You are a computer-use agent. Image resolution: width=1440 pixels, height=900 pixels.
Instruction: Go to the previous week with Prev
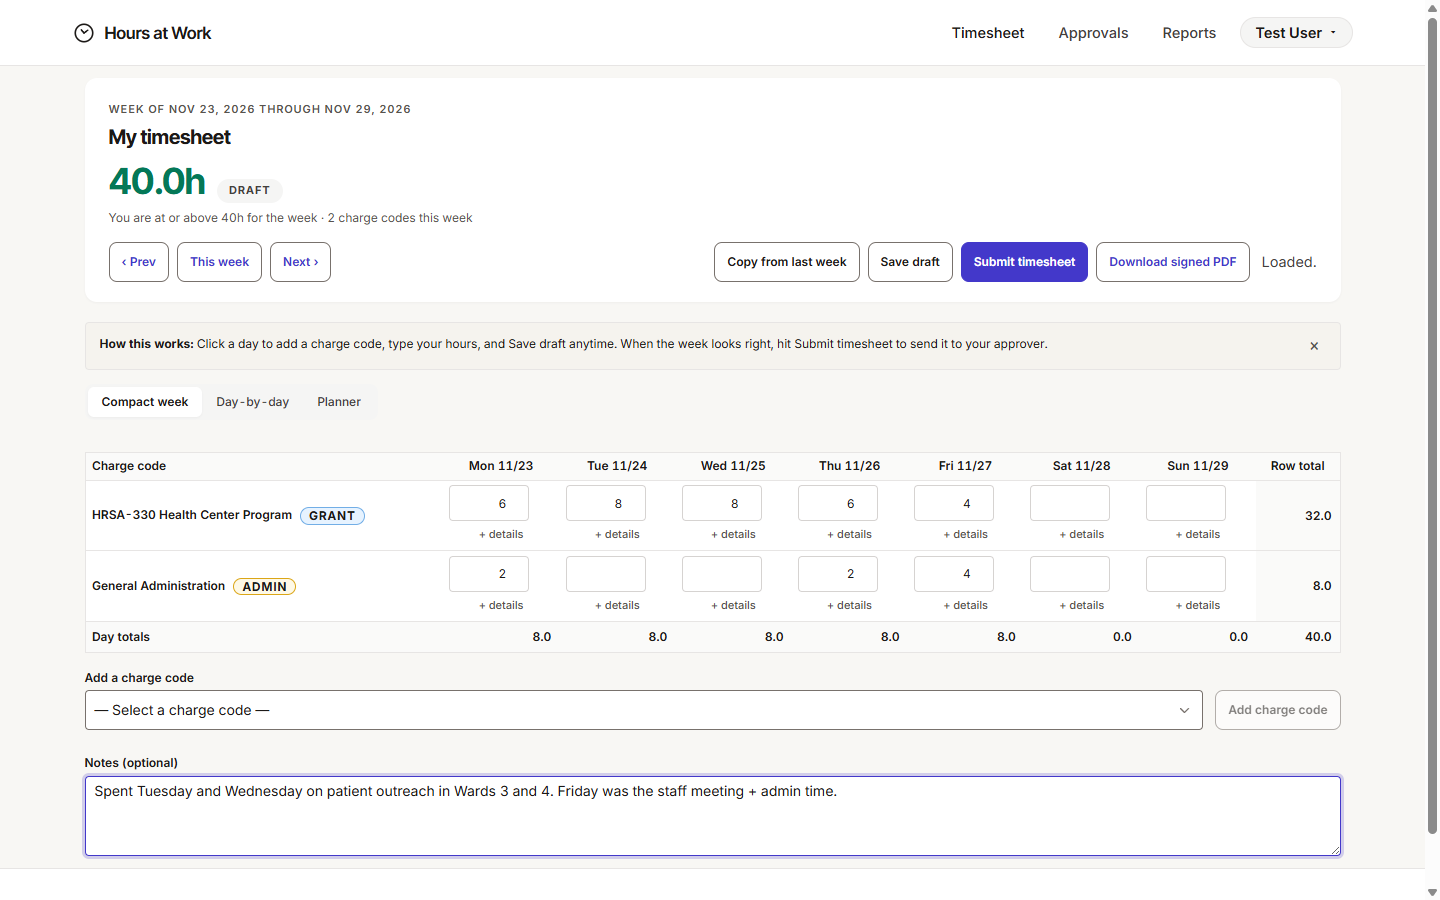[139, 262]
